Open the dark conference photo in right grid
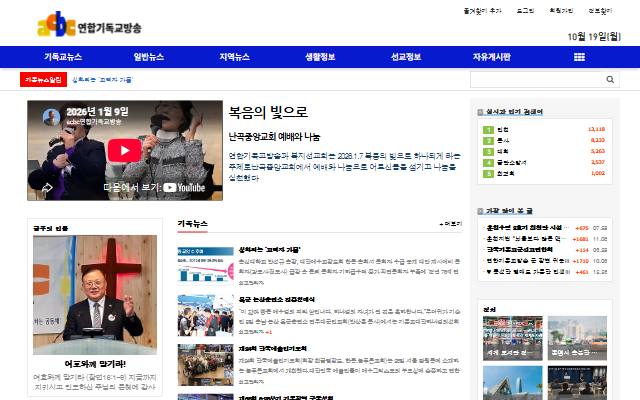This screenshot has height=400, width=640. click(577, 383)
